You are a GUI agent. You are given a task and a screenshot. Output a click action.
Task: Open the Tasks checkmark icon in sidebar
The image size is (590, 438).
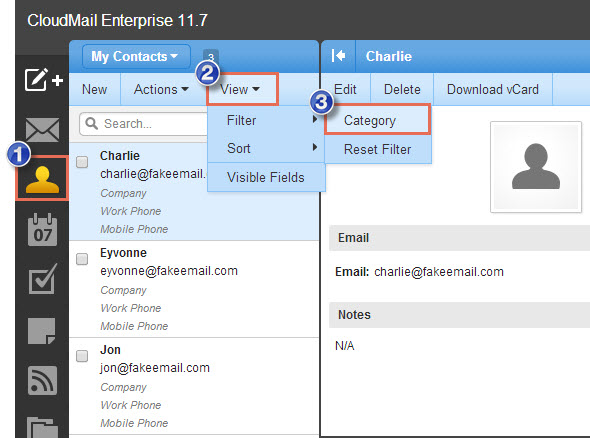coord(42,279)
